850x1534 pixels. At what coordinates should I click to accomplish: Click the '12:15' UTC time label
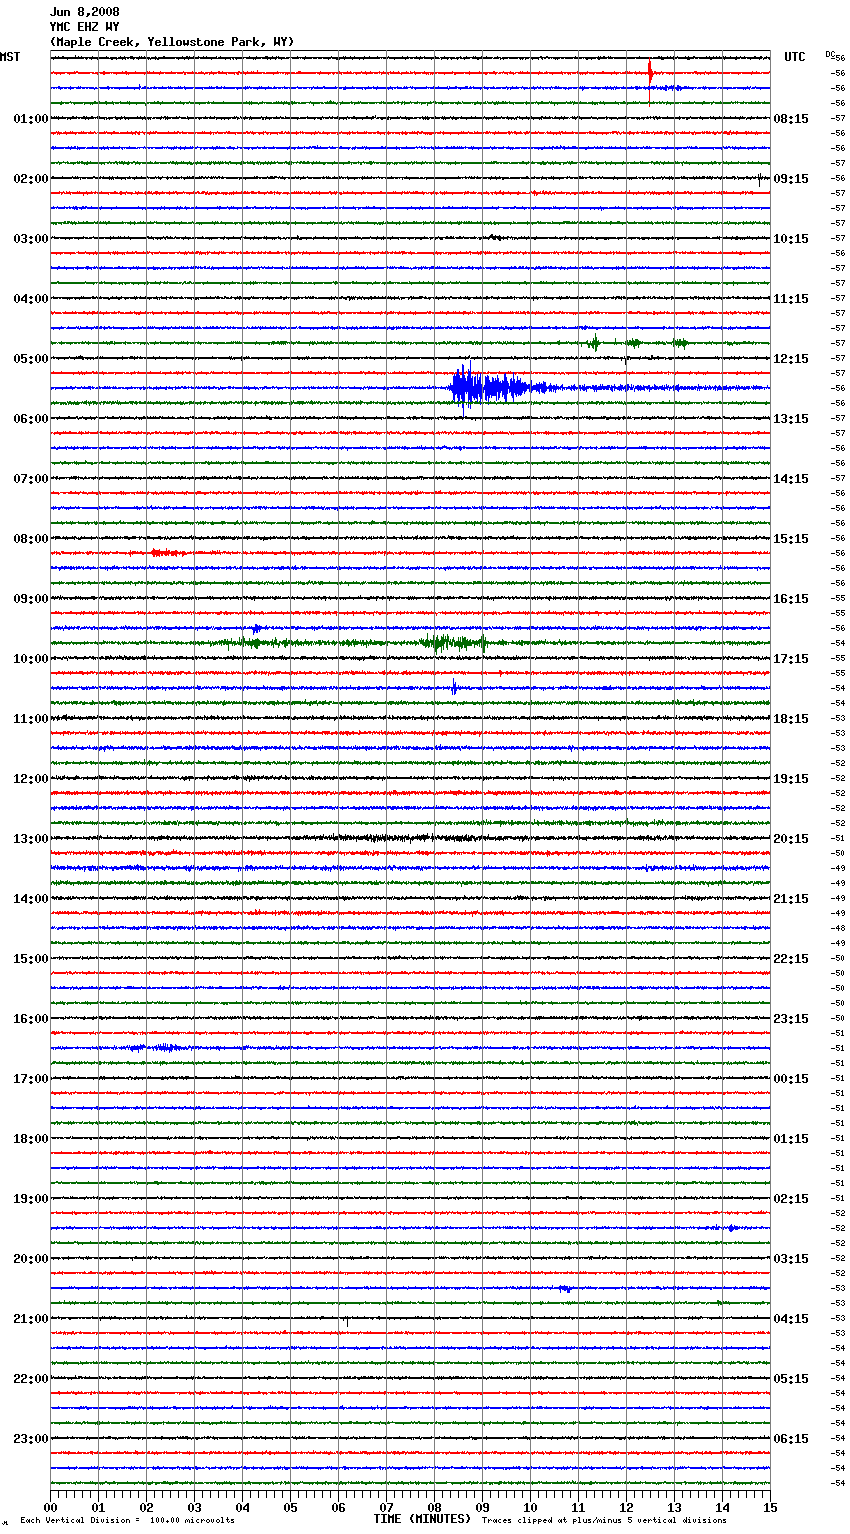[x=791, y=359]
